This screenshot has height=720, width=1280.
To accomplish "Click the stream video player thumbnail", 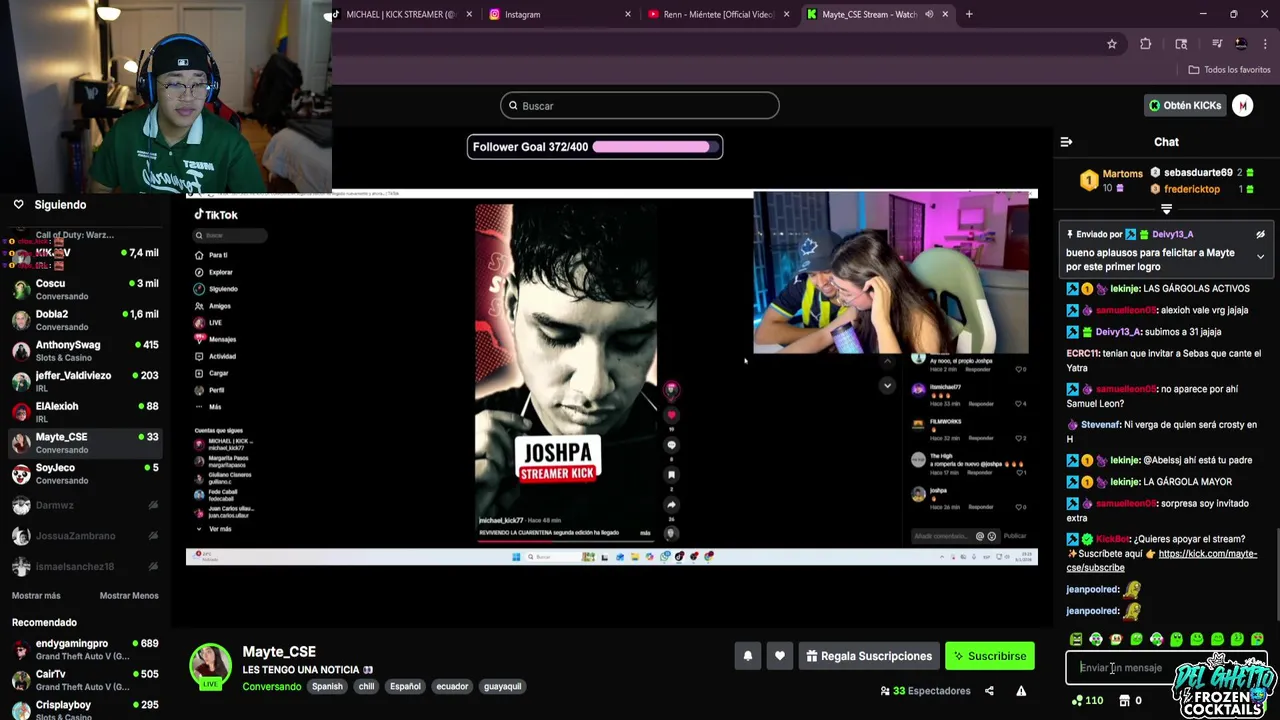I will point(611,378).
